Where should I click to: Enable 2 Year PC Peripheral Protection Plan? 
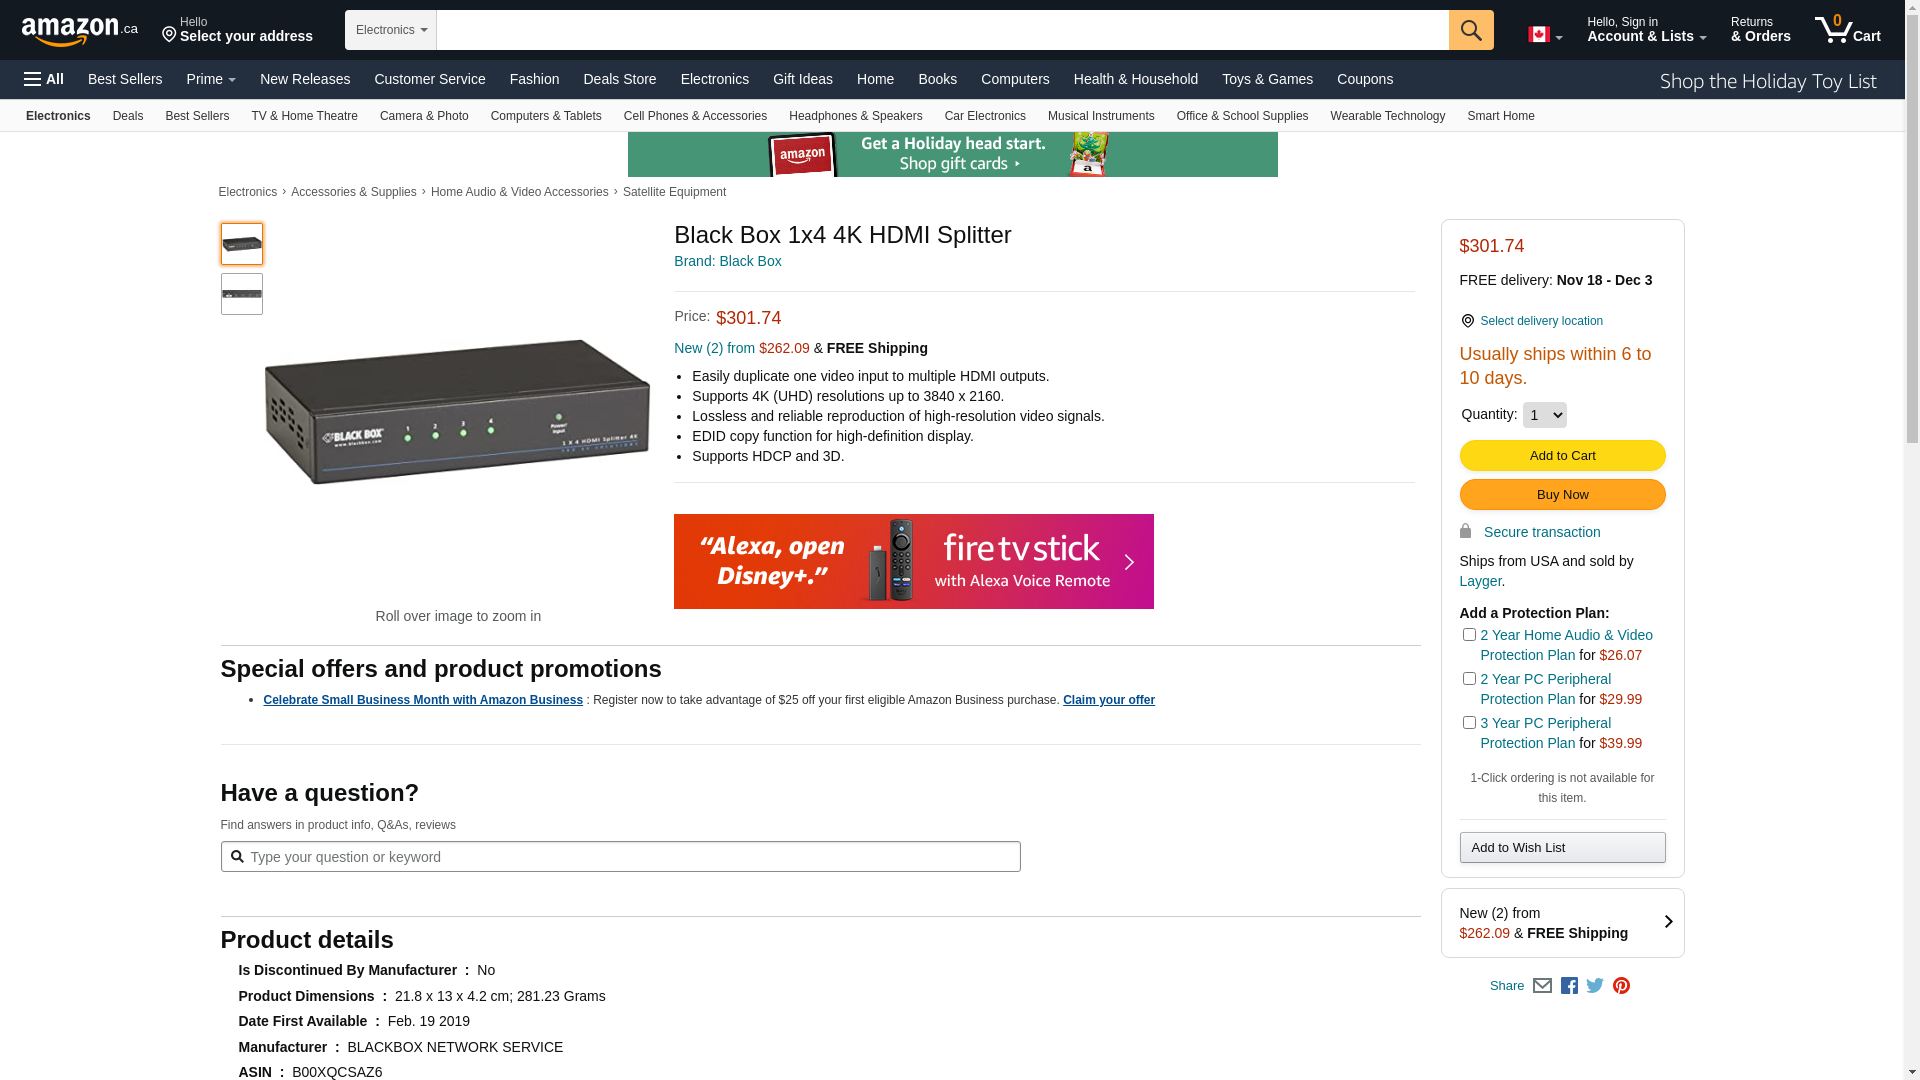pyautogui.click(x=1469, y=679)
